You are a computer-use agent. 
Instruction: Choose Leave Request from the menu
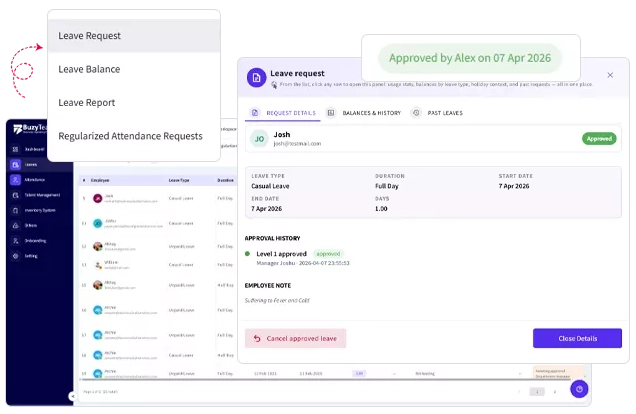[x=134, y=36]
